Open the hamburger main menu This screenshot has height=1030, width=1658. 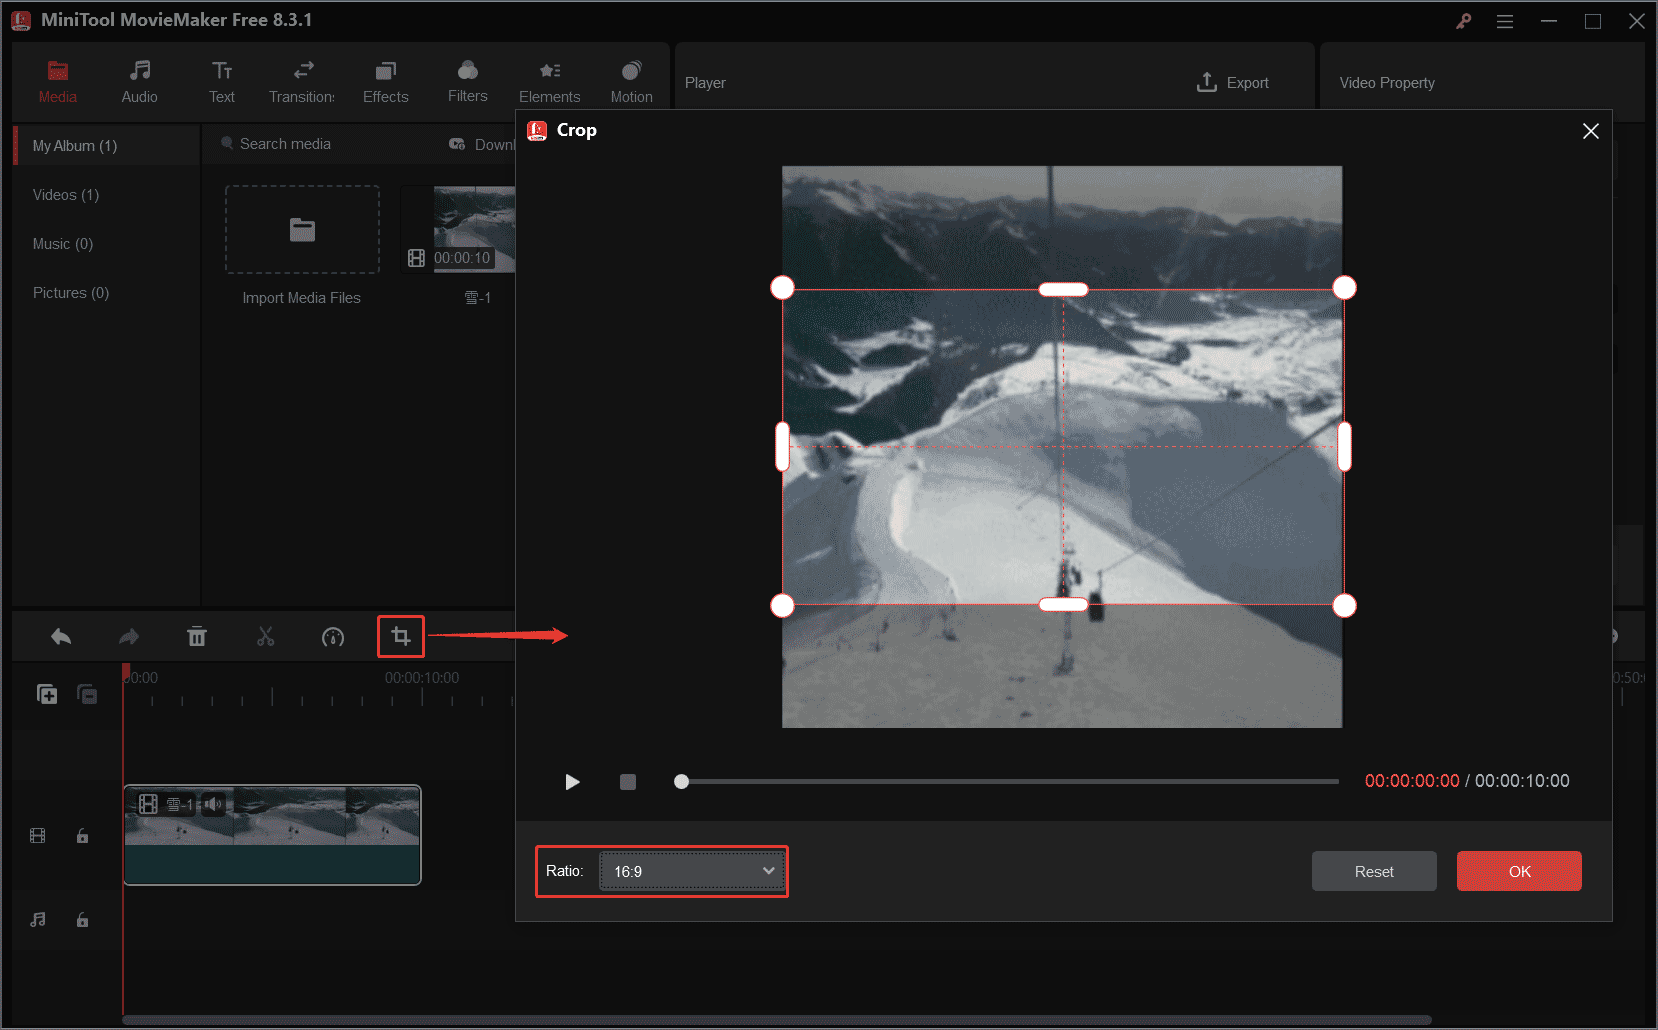coord(1505,21)
